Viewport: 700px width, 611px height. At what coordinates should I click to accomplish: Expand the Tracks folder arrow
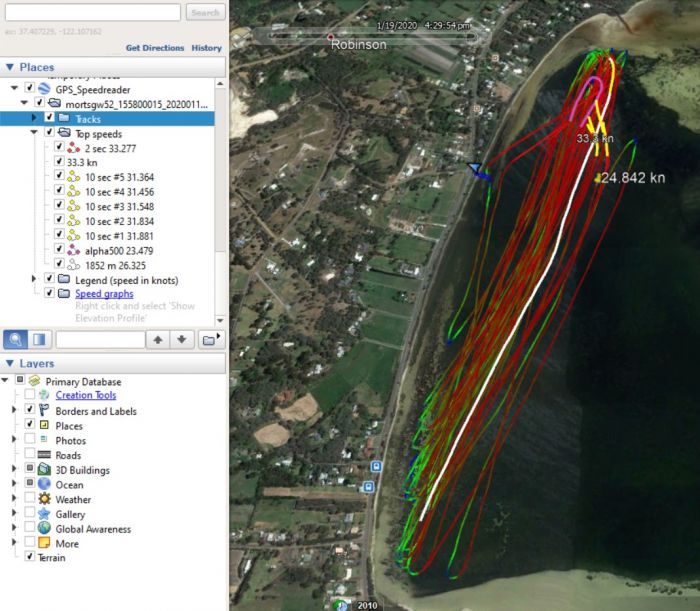pos(34,118)
